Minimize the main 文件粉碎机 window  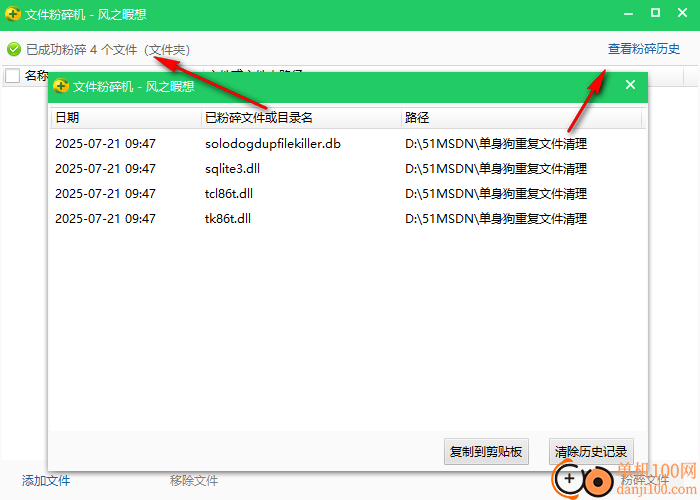629,13
